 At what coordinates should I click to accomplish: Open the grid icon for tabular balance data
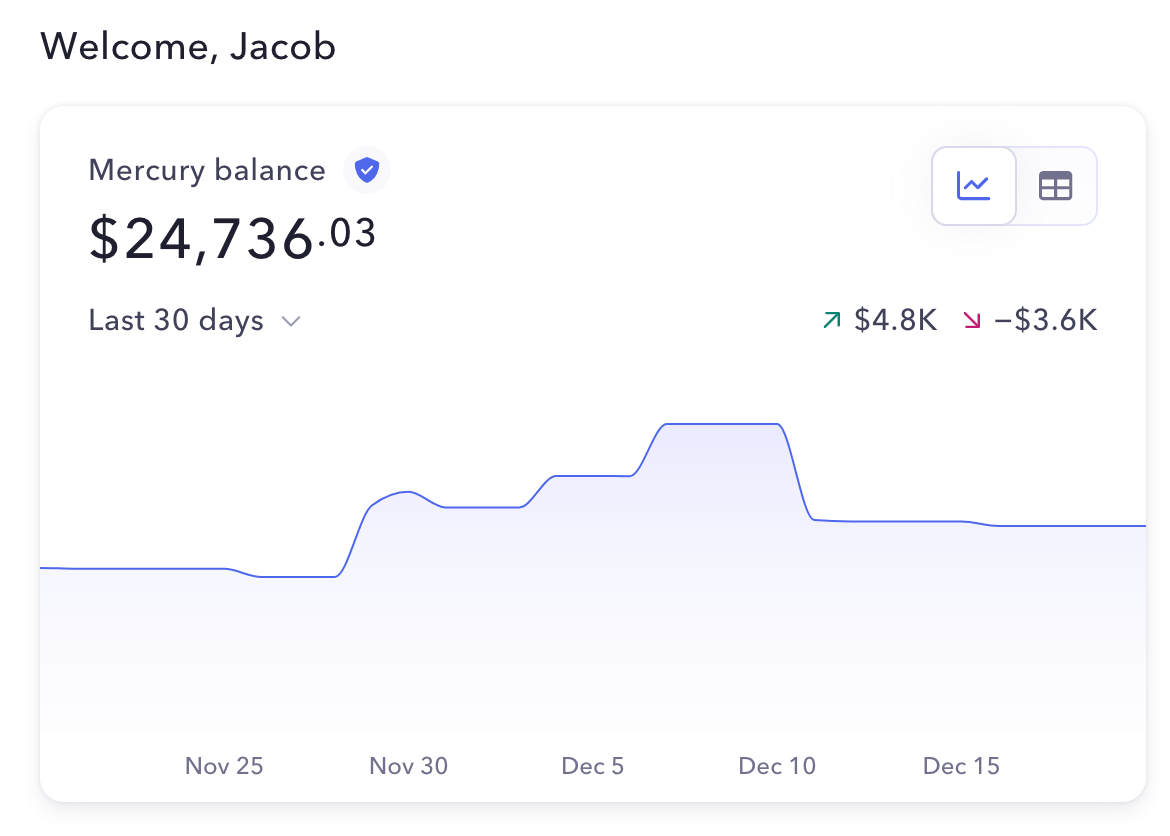1055,185
